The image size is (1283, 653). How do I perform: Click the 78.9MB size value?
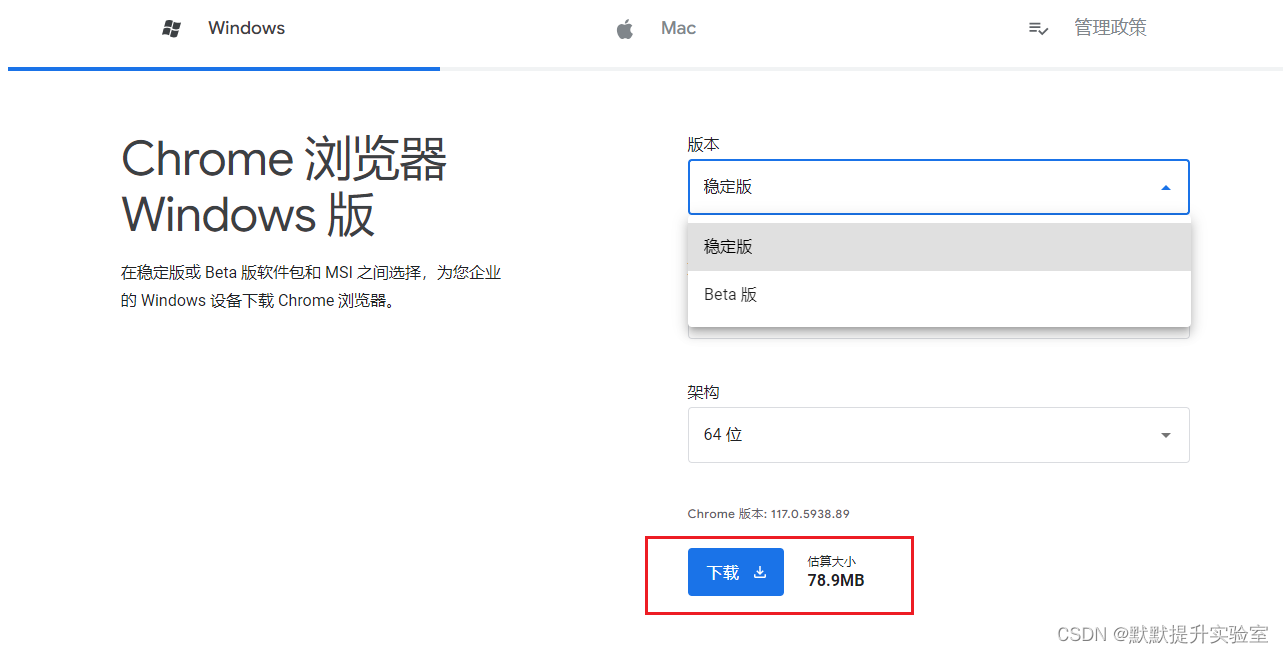coord(836,581)
